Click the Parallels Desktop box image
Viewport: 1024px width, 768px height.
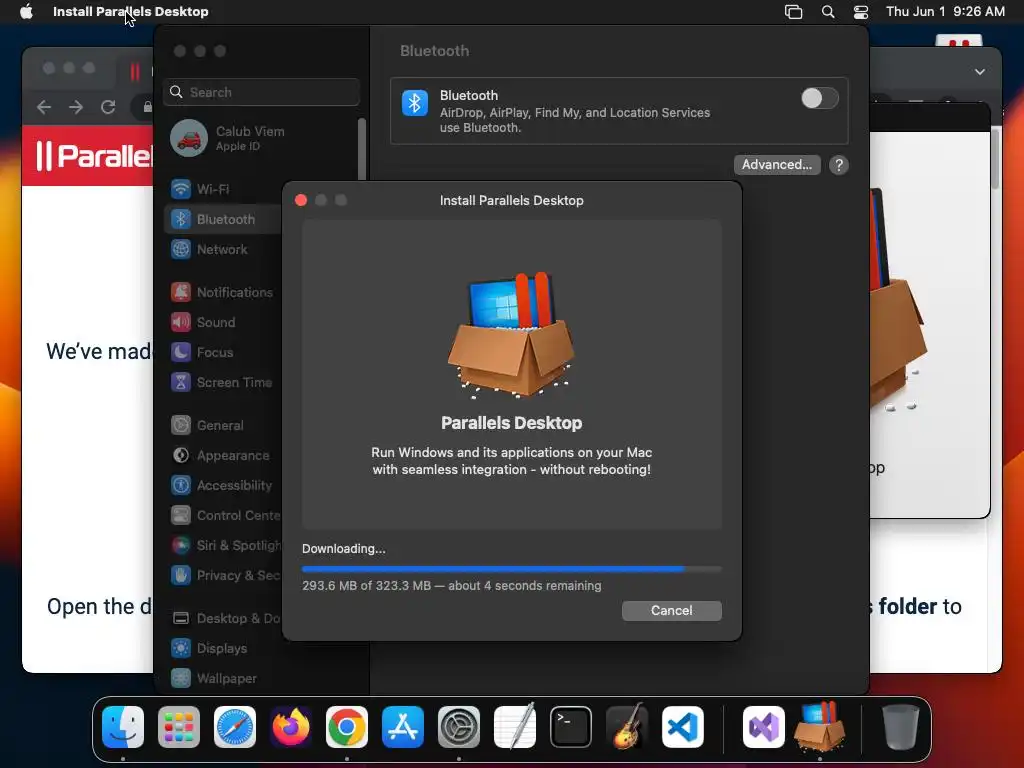[511, 335]
